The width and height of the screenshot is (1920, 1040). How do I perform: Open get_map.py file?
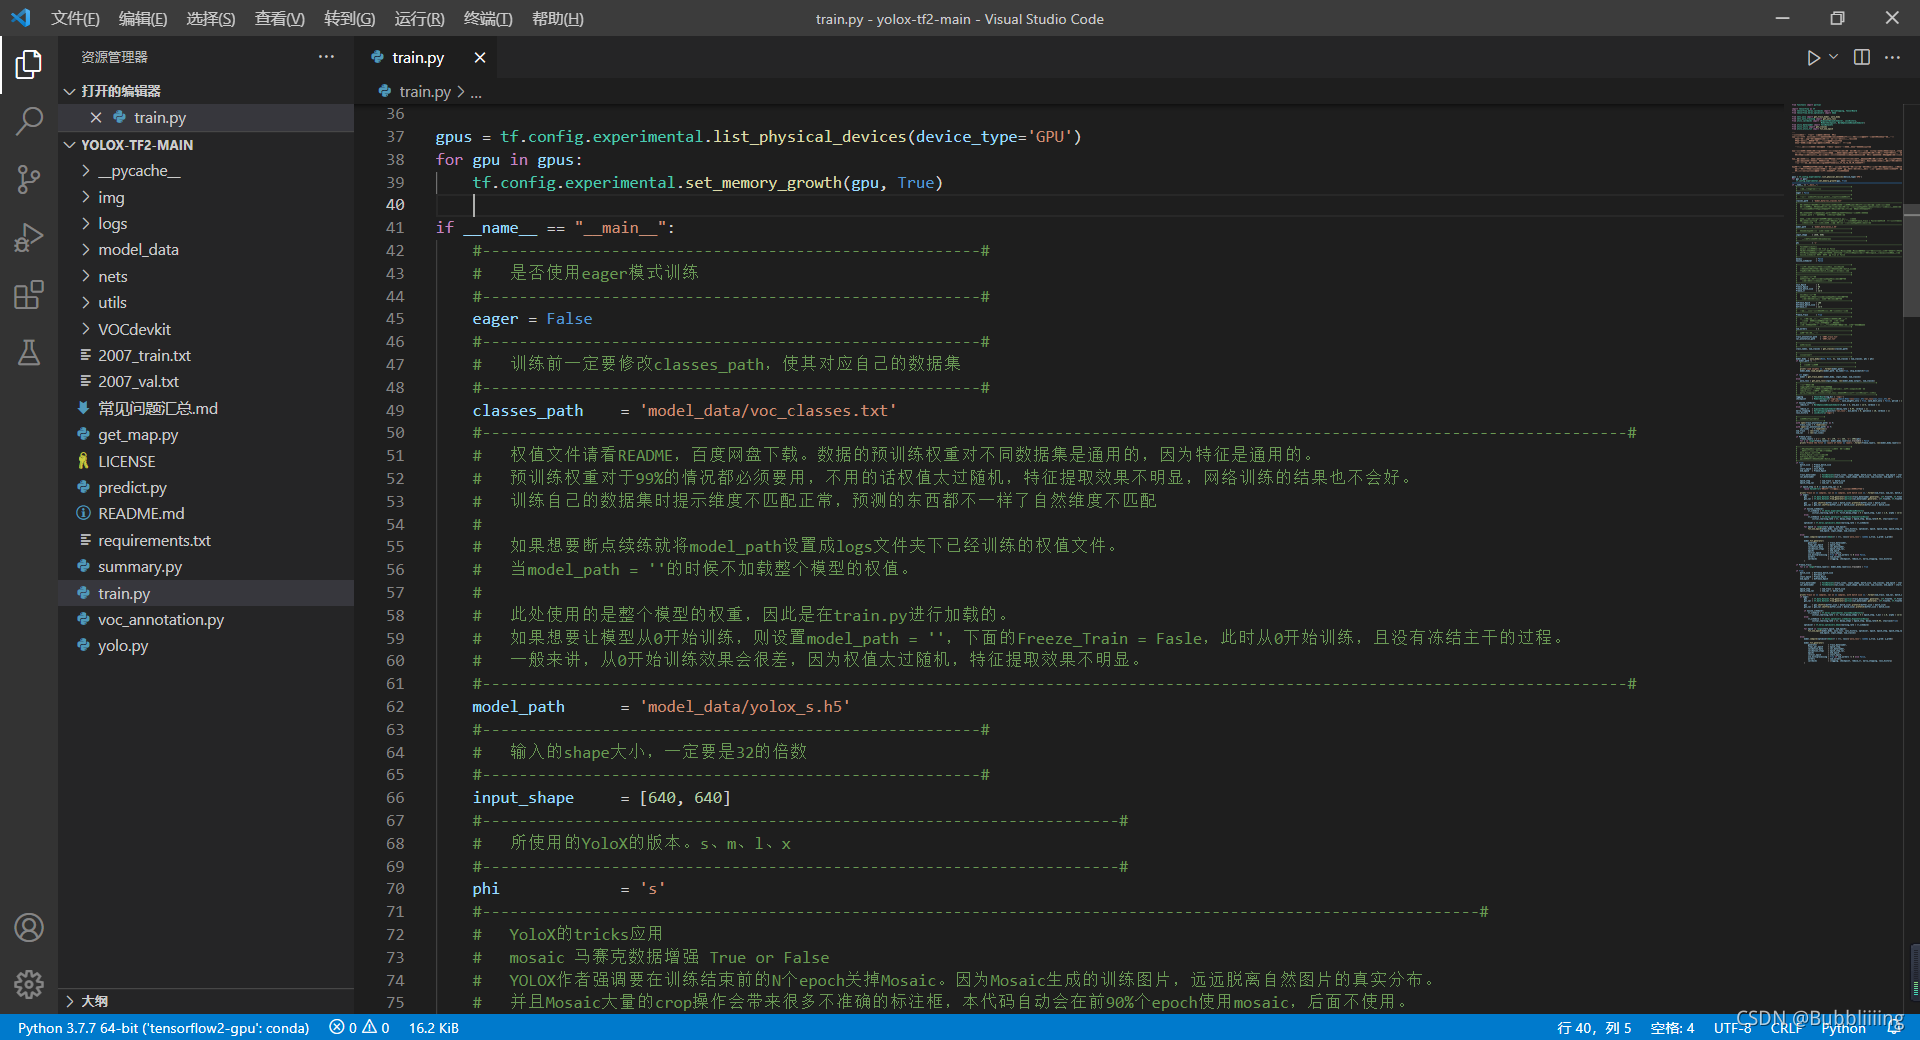206,435
